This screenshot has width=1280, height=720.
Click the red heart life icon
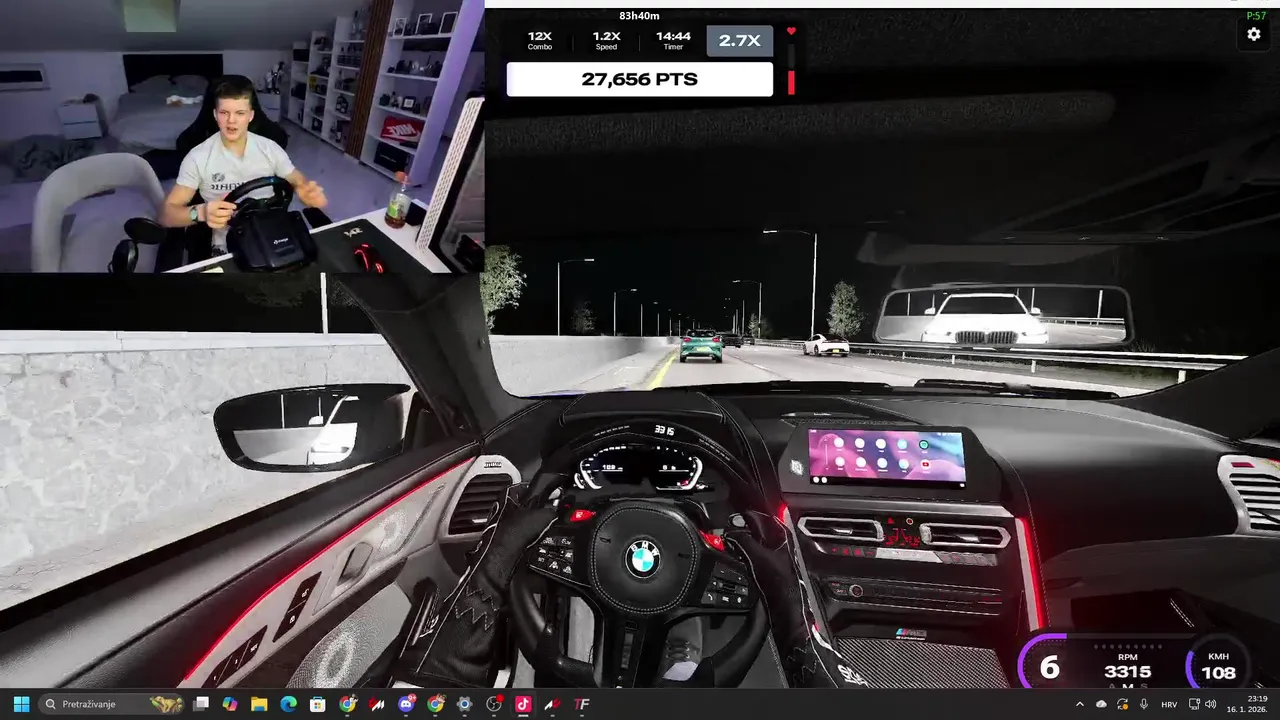click(791, 31)
